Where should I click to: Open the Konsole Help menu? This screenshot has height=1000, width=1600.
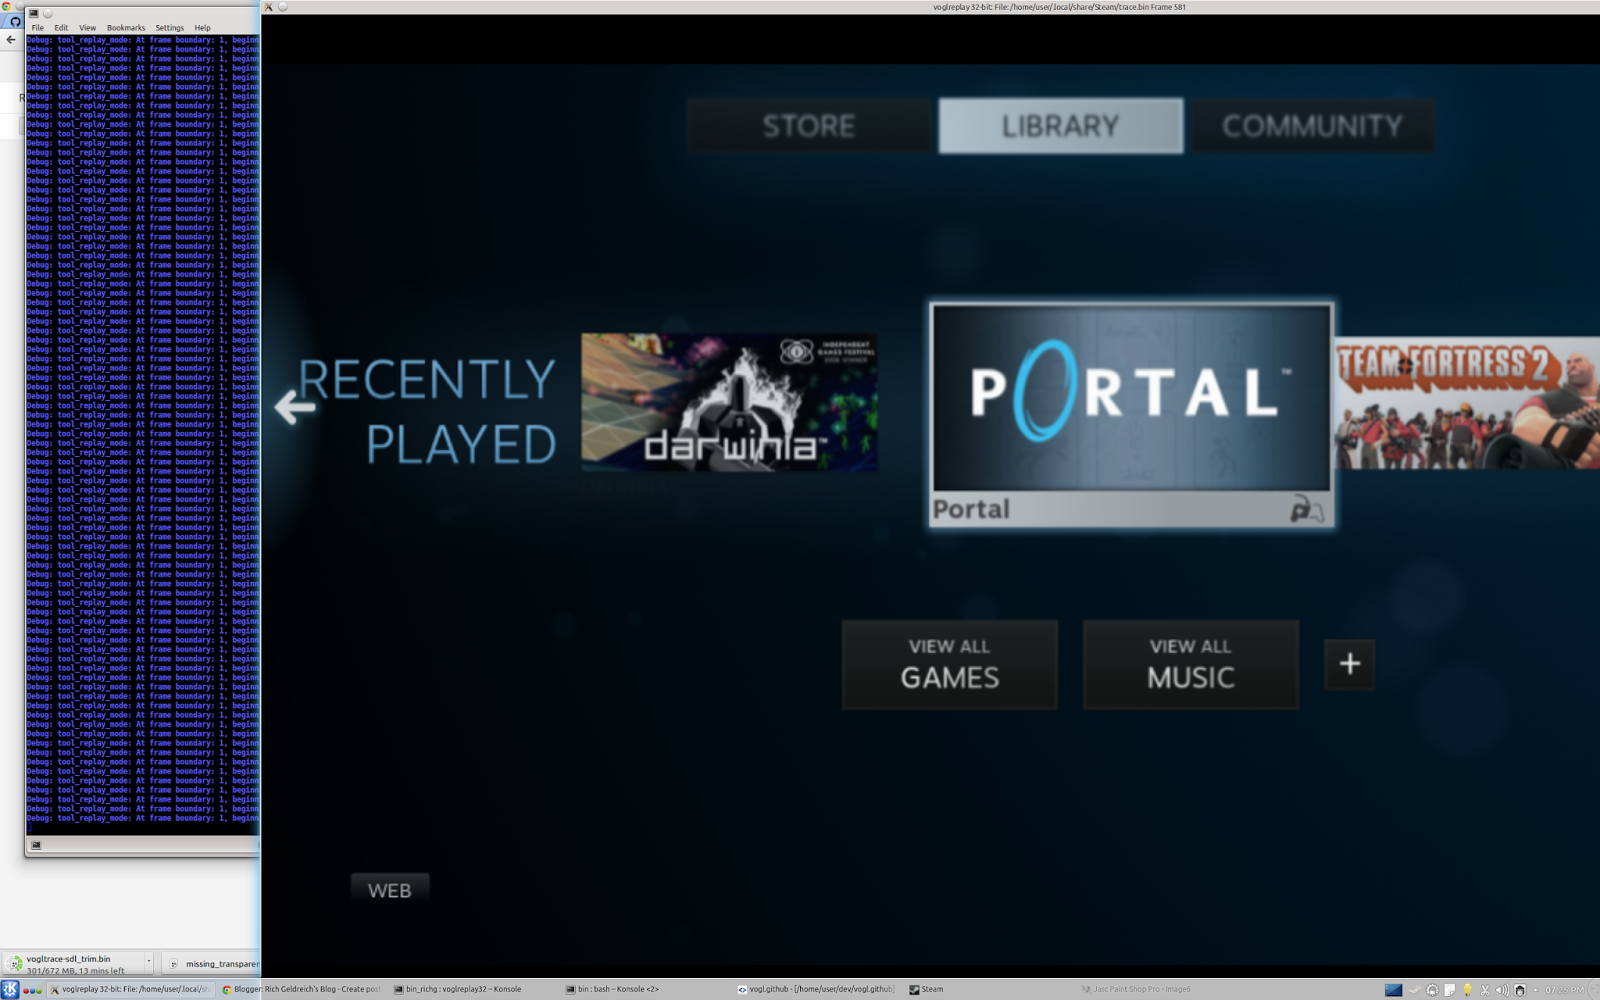203,28
